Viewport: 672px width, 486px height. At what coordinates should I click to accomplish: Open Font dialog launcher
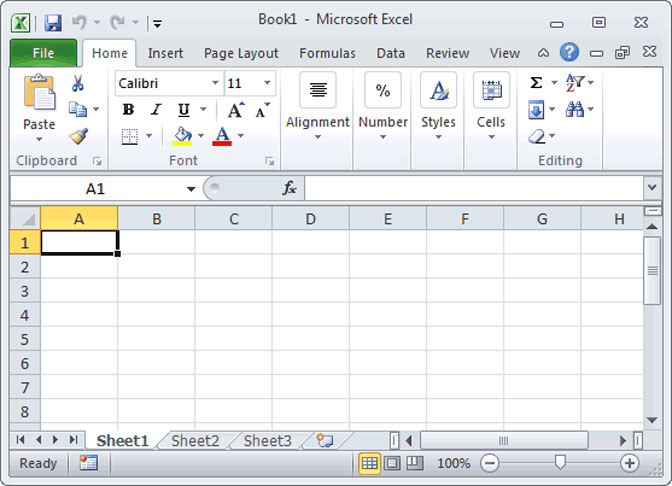[x=270, y=161]
